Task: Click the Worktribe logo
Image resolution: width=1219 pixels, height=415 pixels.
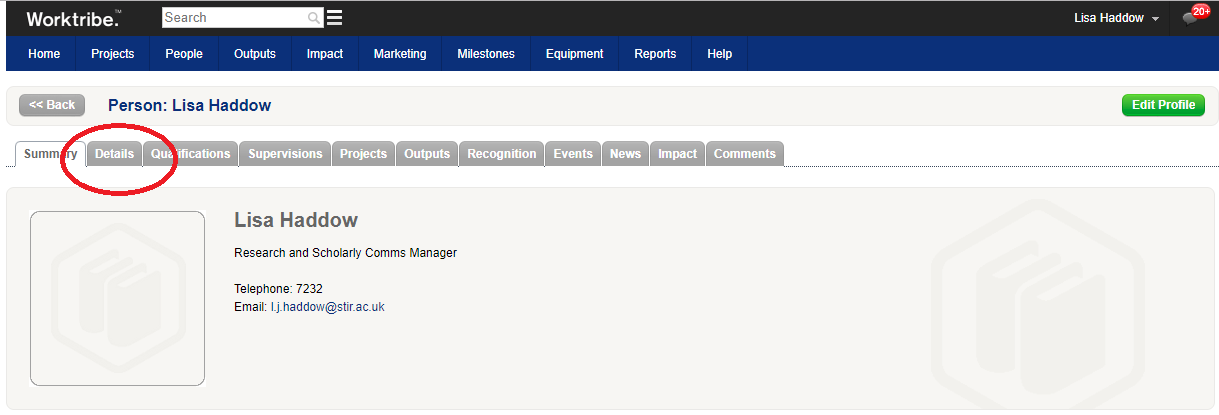Action: click(x=73, y=18)
